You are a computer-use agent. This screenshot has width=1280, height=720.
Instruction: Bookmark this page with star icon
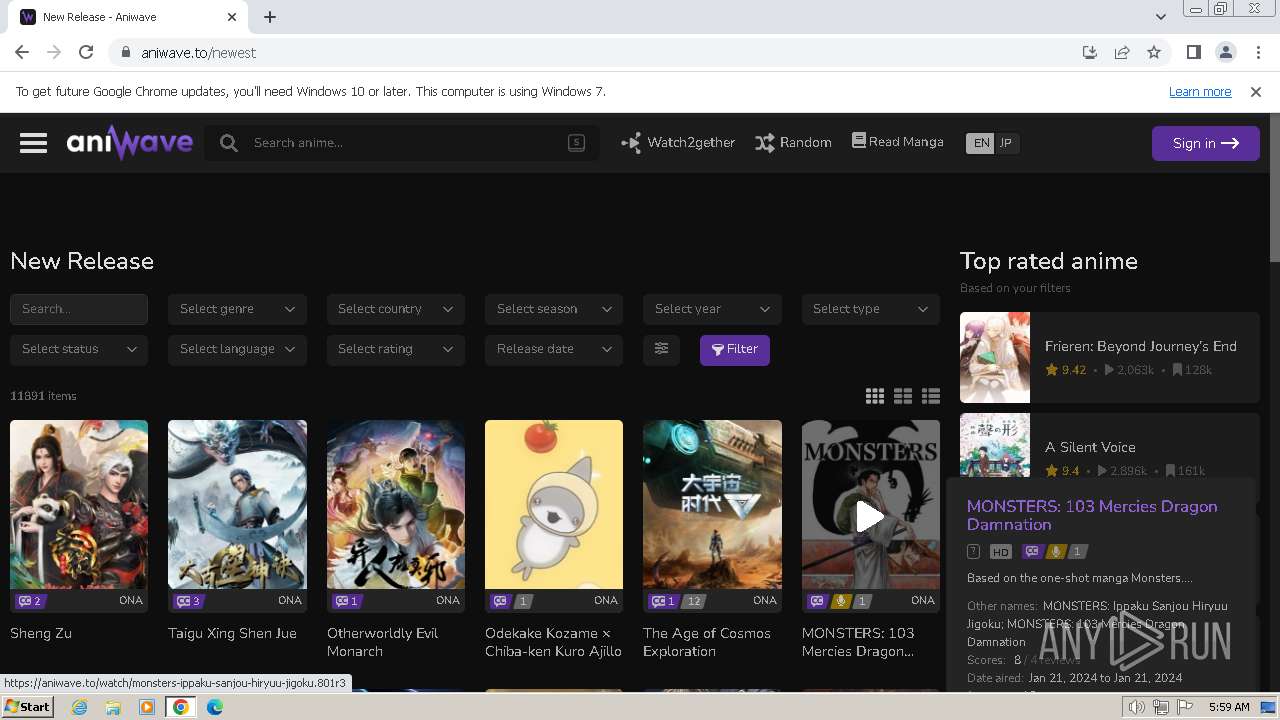[1154, 52]
